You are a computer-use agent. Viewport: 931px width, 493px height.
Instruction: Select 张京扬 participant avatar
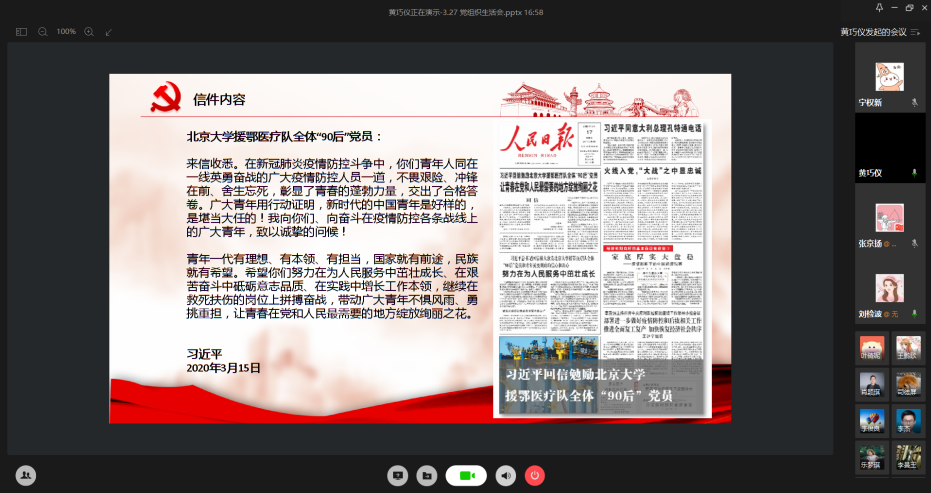pos(889,218)
